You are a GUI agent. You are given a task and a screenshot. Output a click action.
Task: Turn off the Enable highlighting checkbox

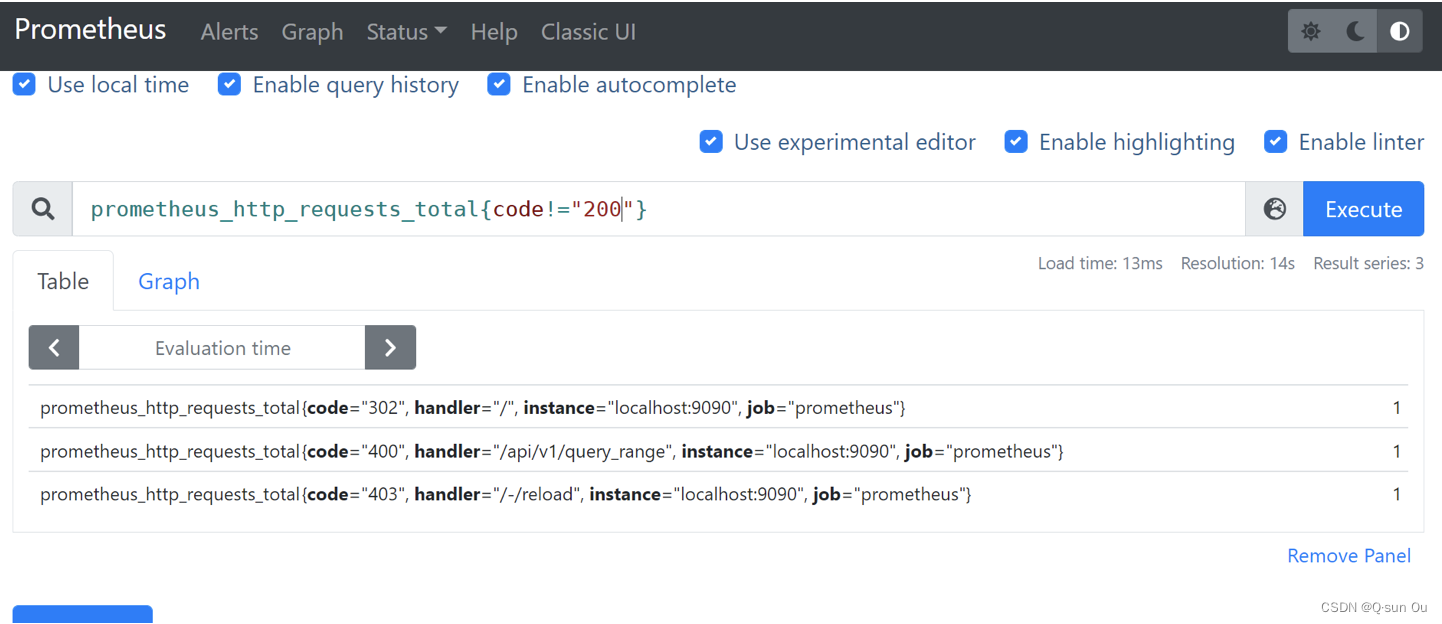1016,141
